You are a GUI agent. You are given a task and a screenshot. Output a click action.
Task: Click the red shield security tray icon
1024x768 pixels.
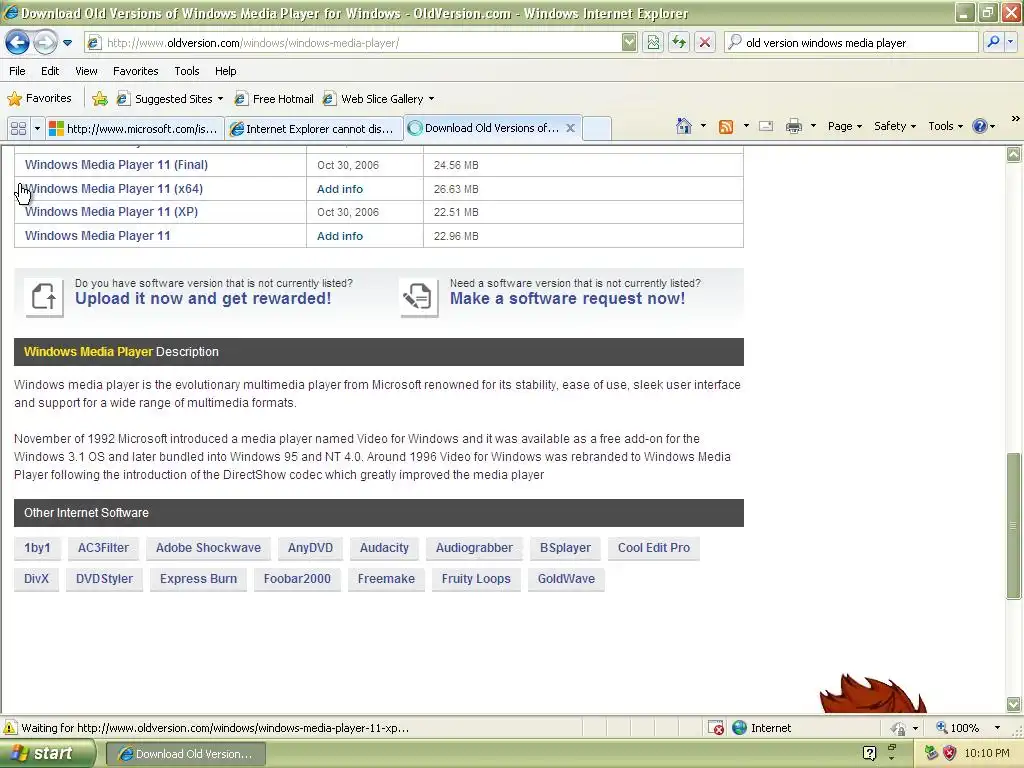click(950, 753)
